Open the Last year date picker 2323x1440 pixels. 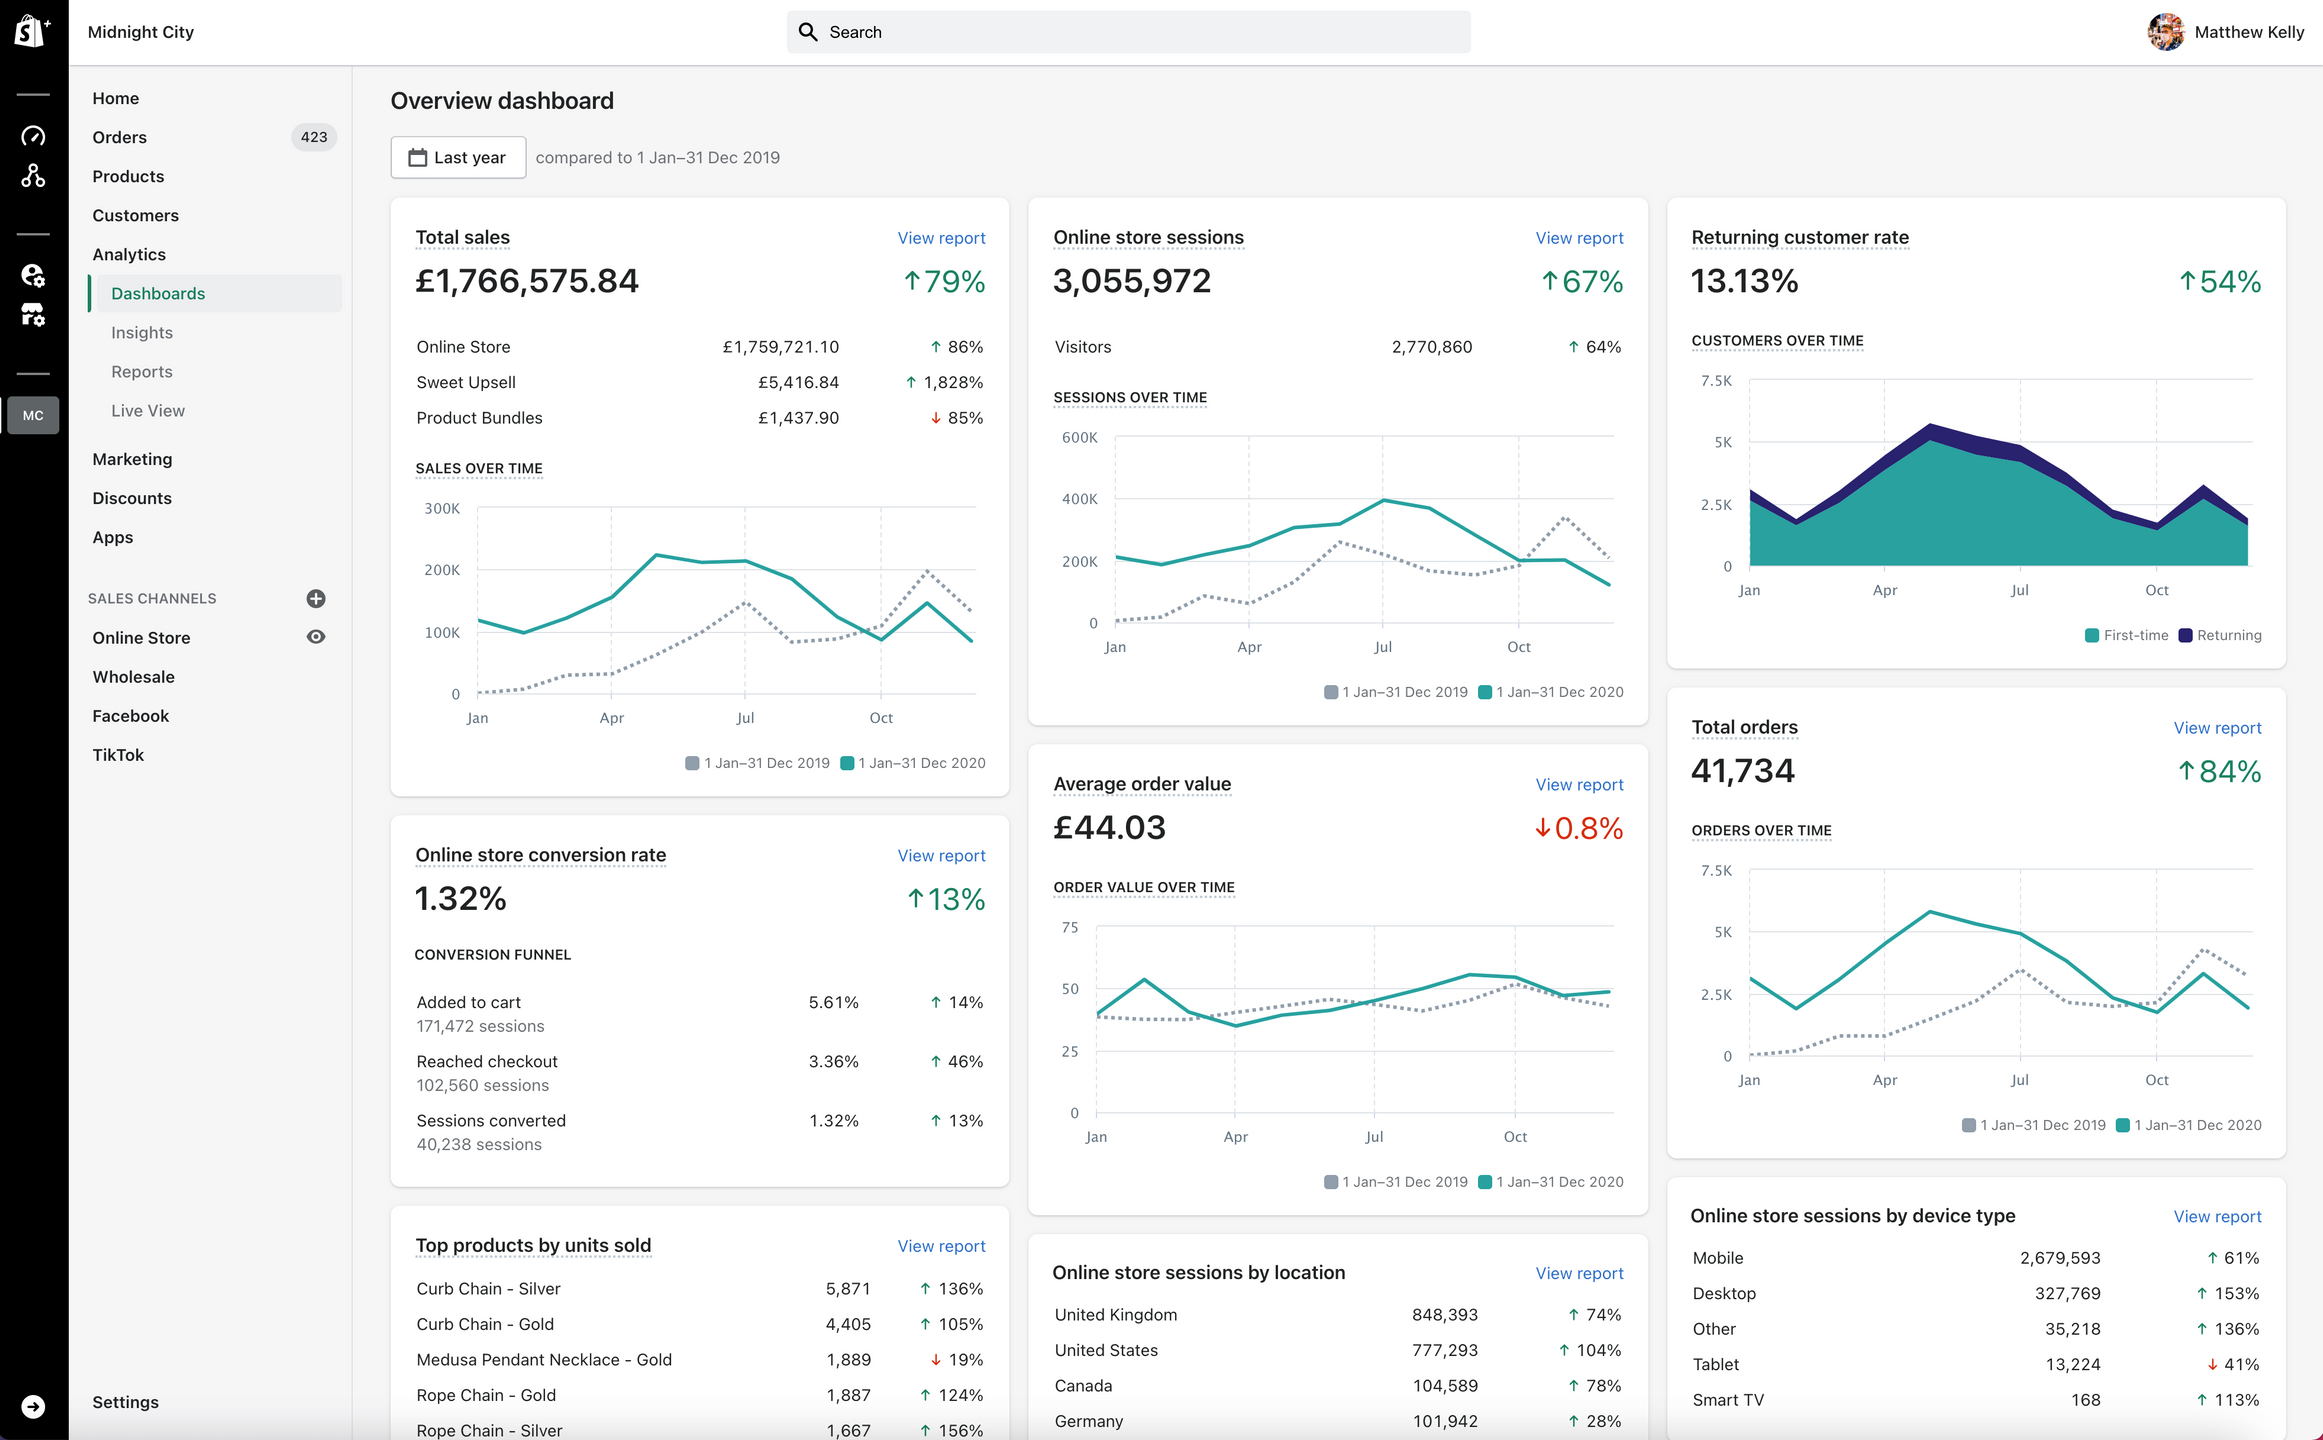click(458, 157)
